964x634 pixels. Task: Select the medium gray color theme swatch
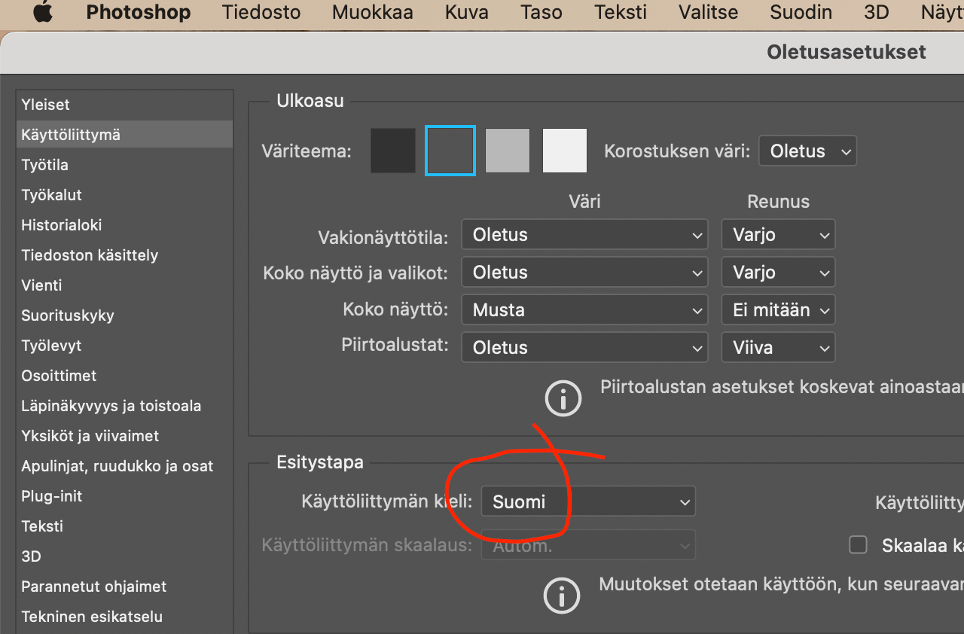tap(507, 151)
